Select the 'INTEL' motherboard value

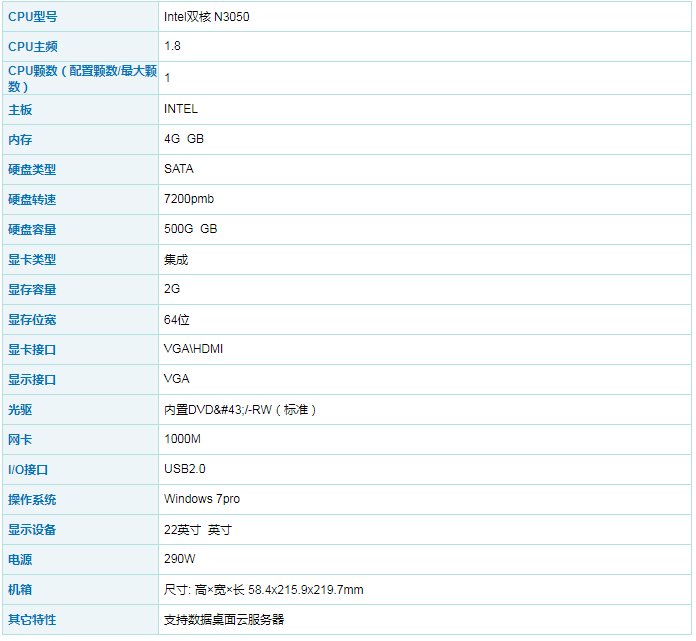181,109
